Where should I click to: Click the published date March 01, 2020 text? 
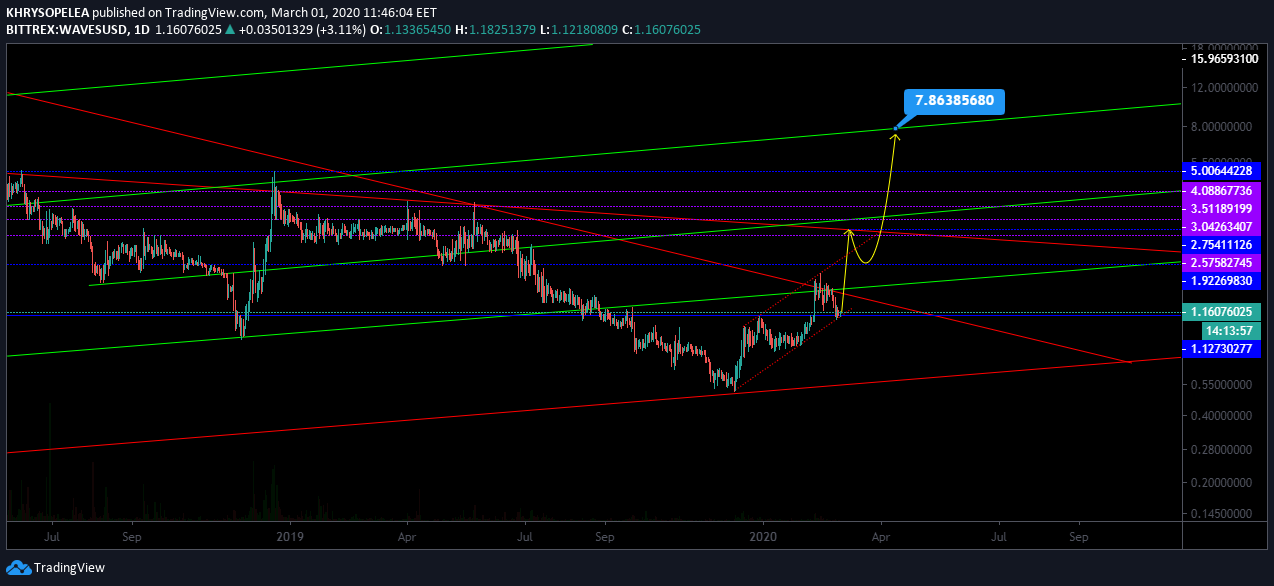click(319, 11)
